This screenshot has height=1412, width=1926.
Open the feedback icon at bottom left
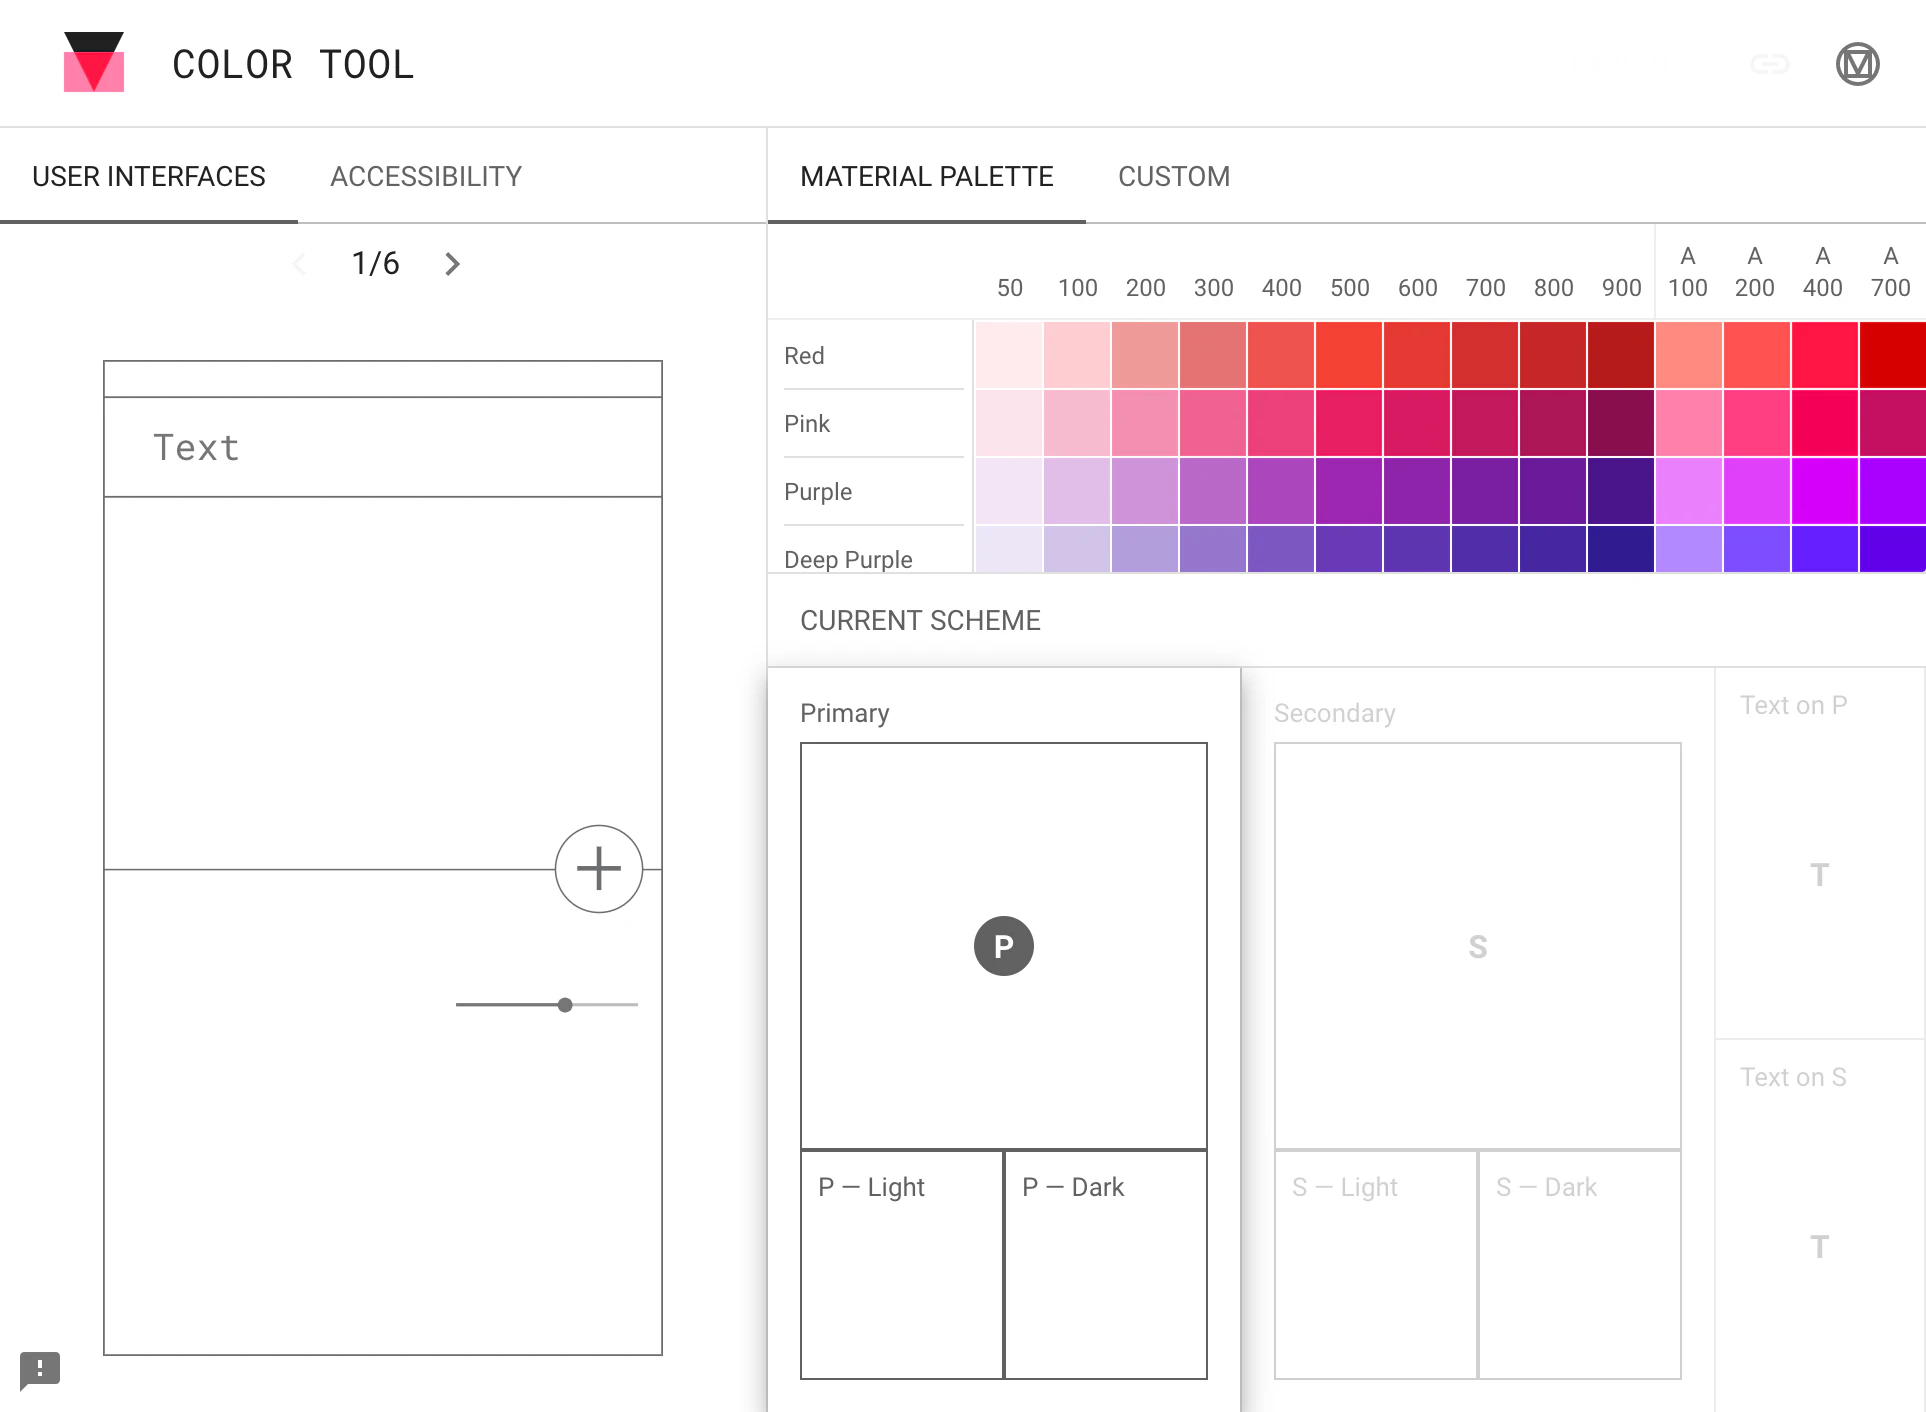40,1371
